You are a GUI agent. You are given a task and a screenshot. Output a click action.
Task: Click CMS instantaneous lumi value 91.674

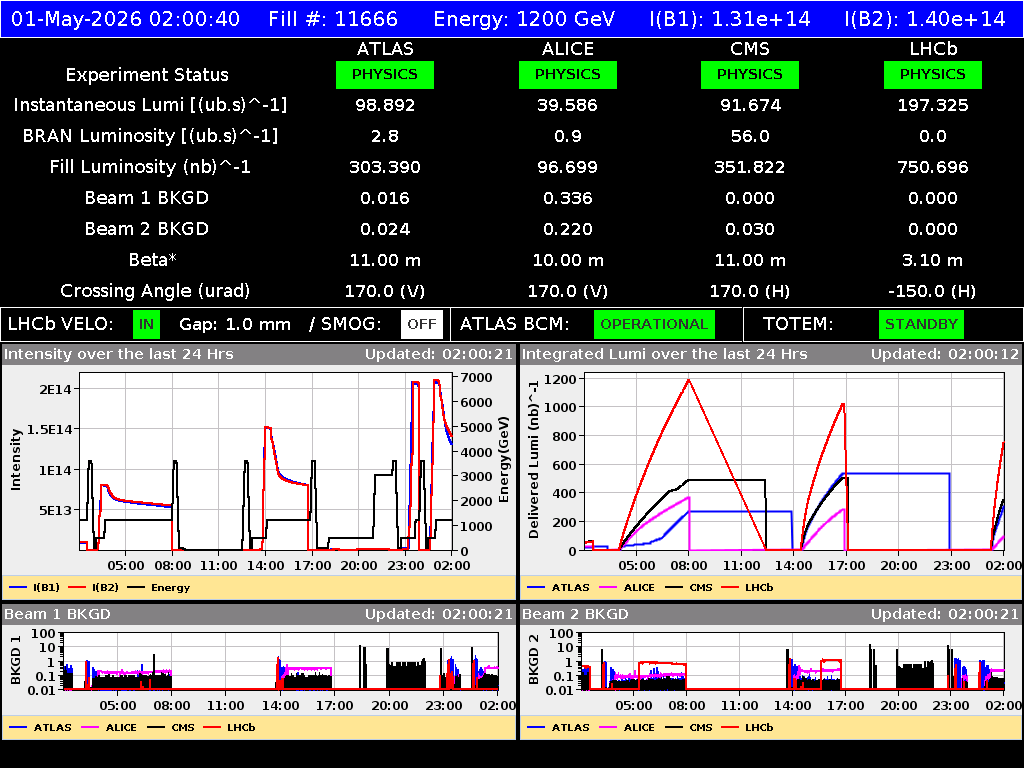pos(750,105)
